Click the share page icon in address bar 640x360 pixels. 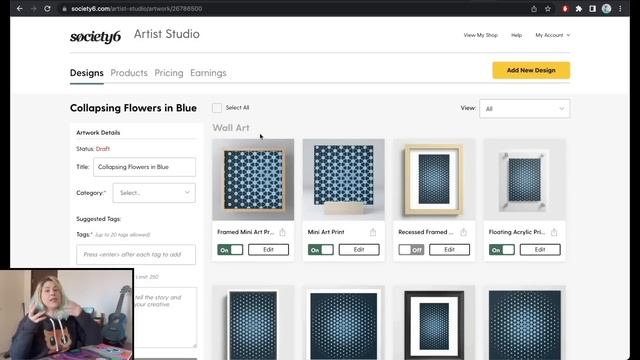(534, 9)
